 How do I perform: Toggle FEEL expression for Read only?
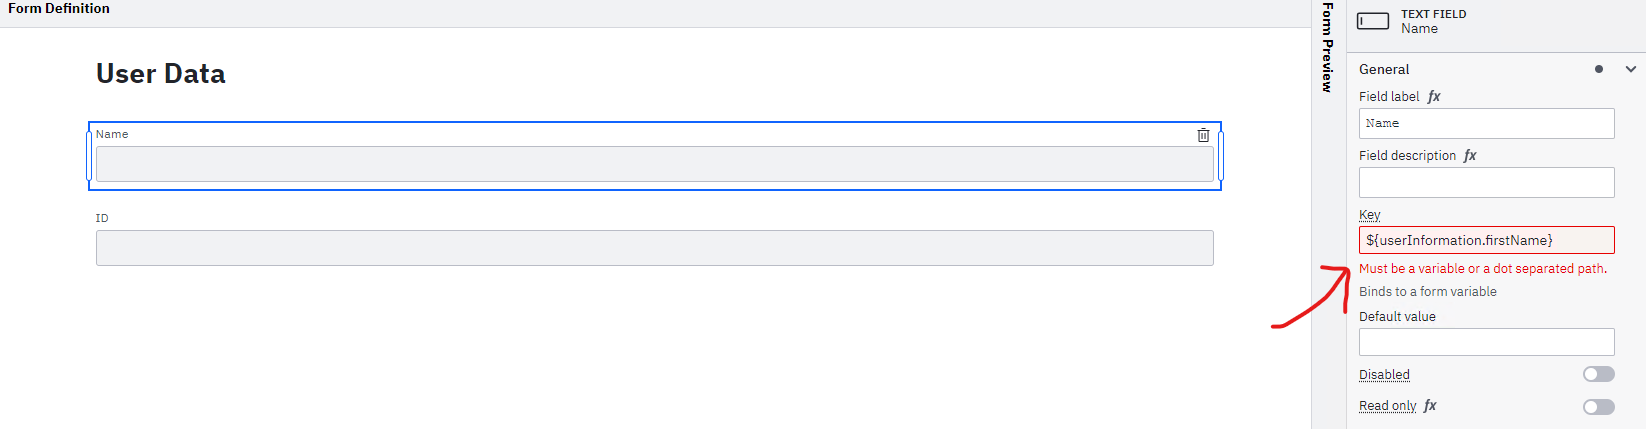1430,405
